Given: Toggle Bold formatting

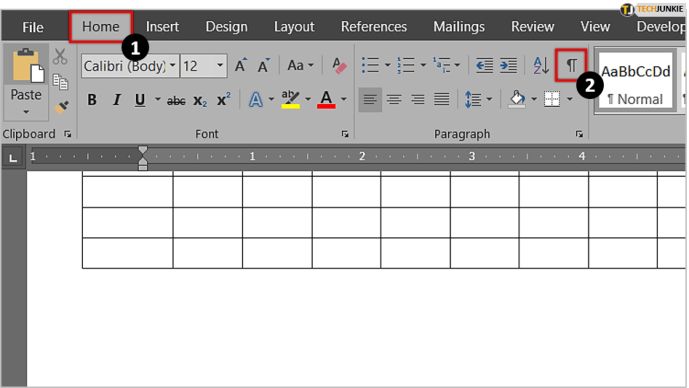Looking at the screenshot, I should coord(92,100).
